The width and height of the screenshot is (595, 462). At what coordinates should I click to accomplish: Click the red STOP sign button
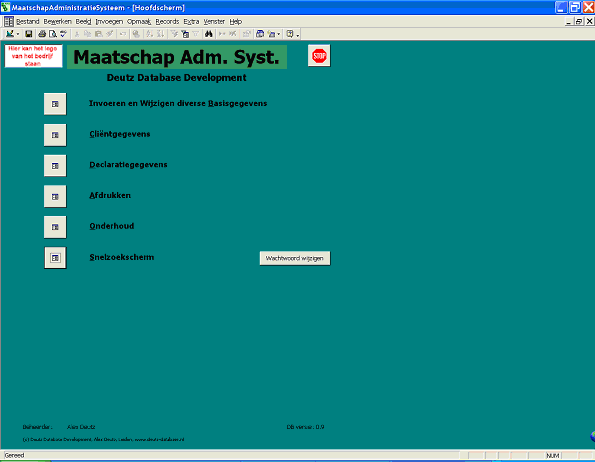point(319,55)
